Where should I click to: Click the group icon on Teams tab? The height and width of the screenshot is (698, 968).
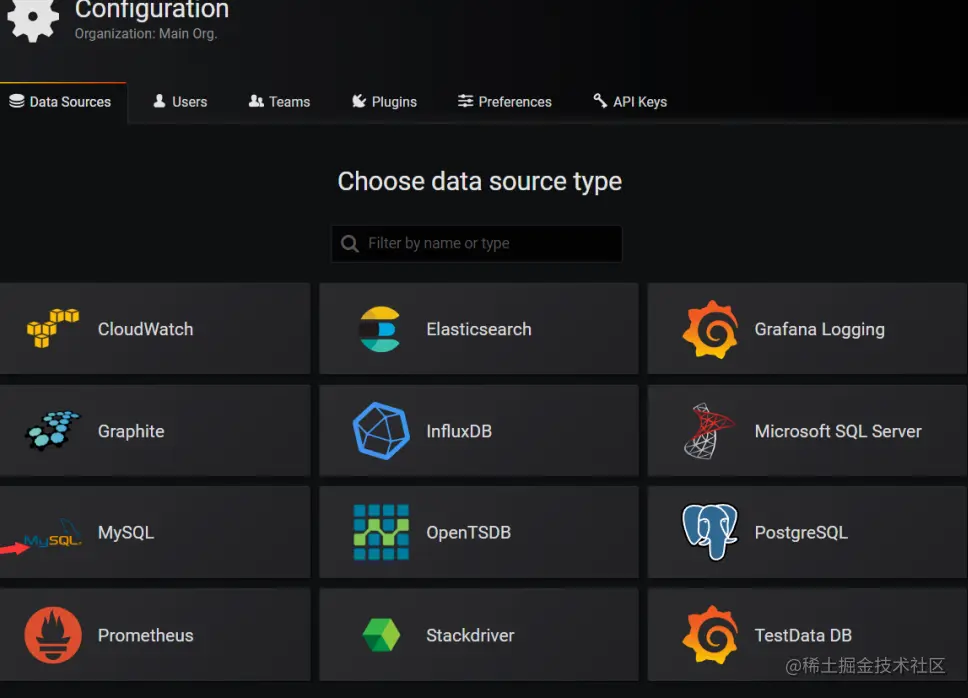click(x=256, y=101)
